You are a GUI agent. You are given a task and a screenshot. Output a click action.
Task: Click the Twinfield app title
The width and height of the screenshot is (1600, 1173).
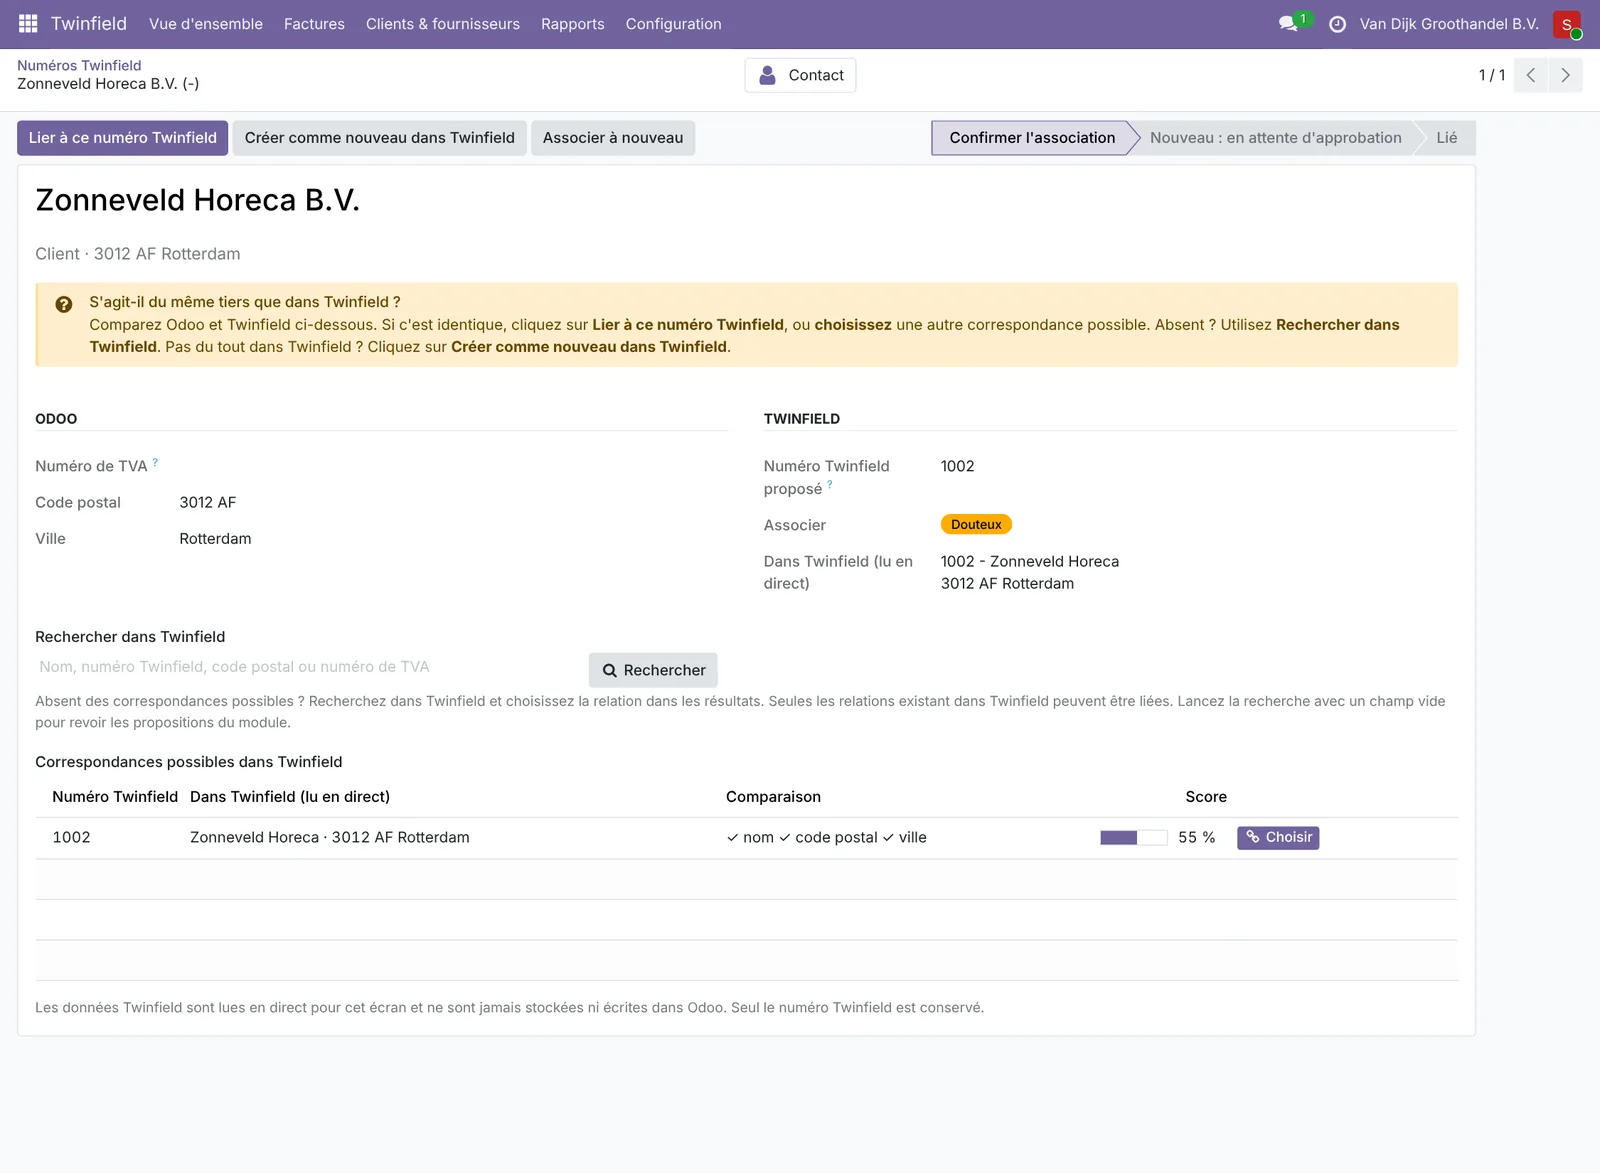click(x=89, y=24)
